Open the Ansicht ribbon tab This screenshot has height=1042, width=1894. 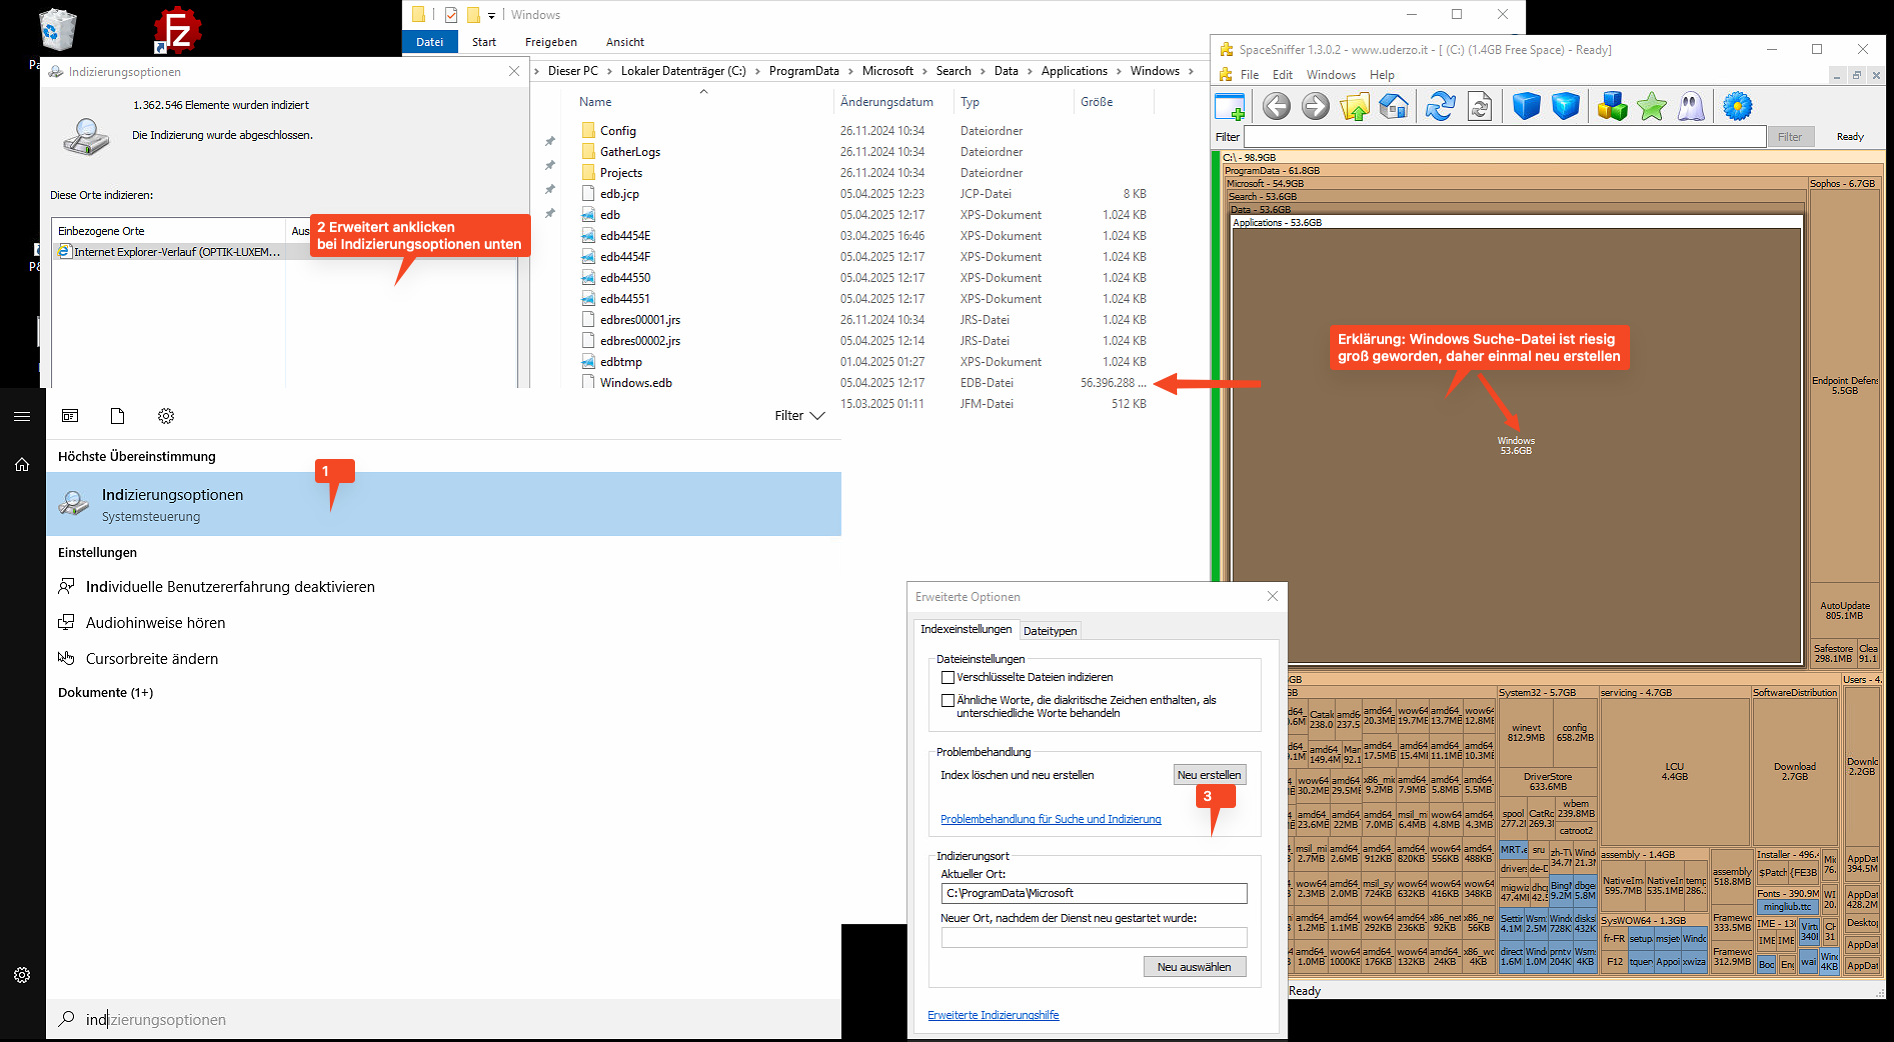[625, 42]
